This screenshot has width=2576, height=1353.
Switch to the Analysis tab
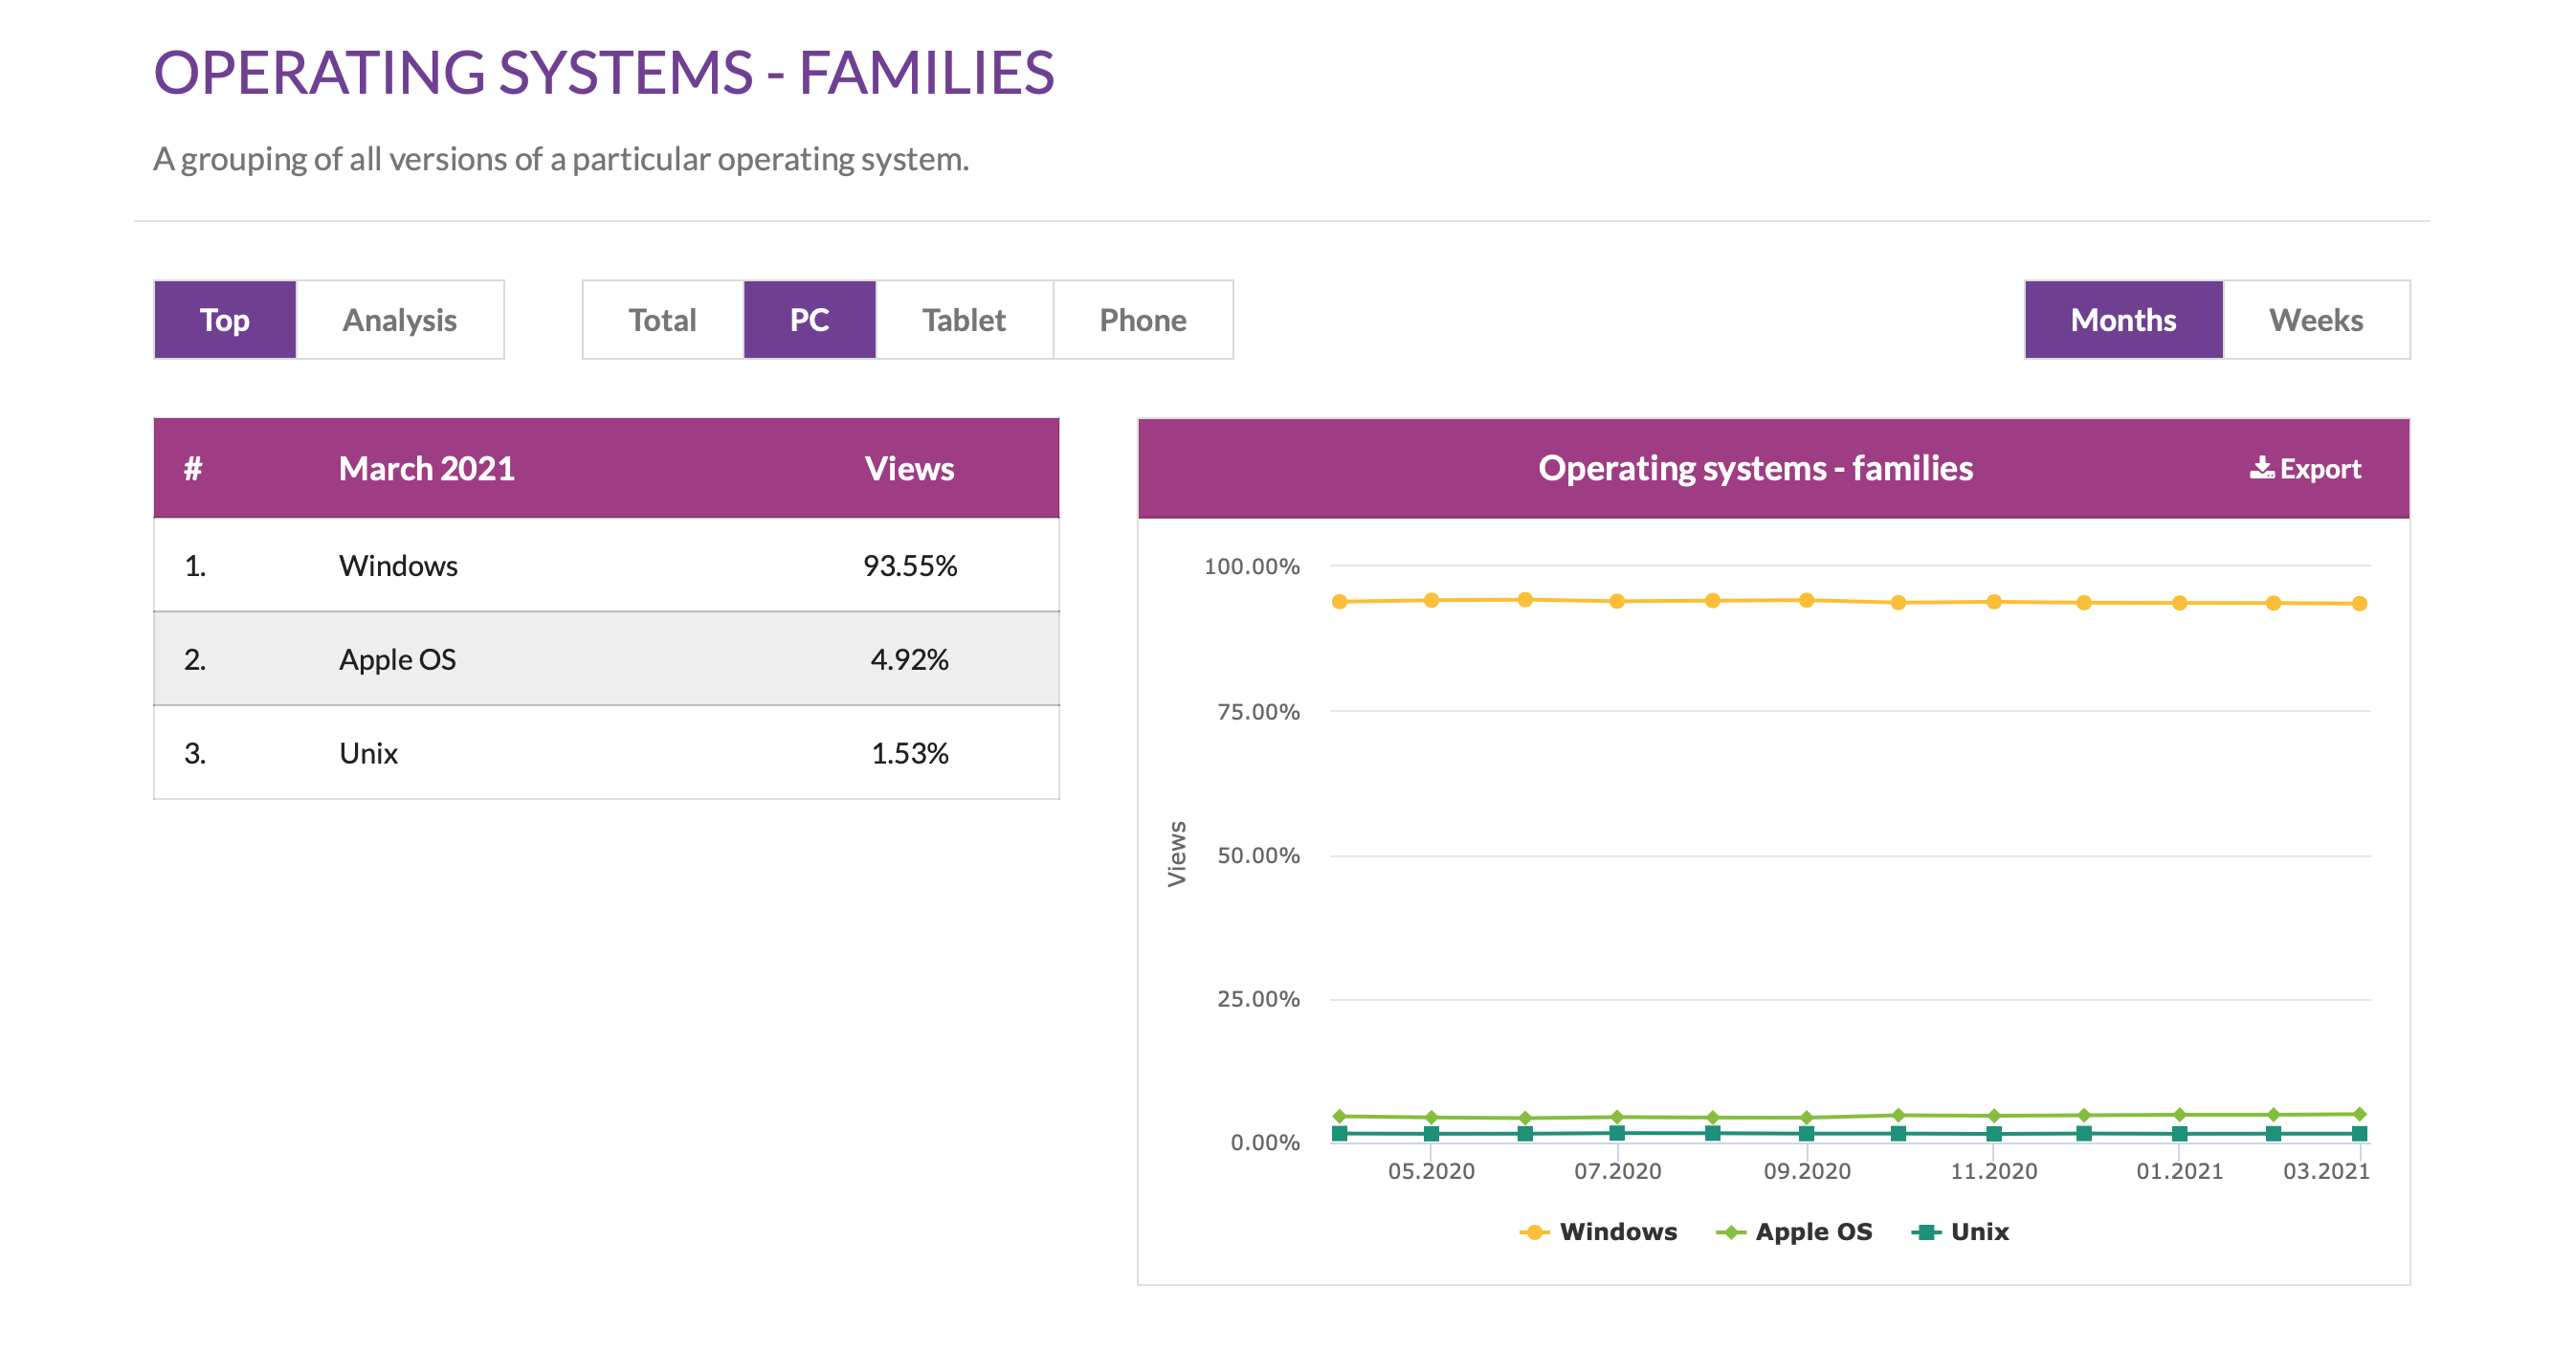(x=399, y=320)
